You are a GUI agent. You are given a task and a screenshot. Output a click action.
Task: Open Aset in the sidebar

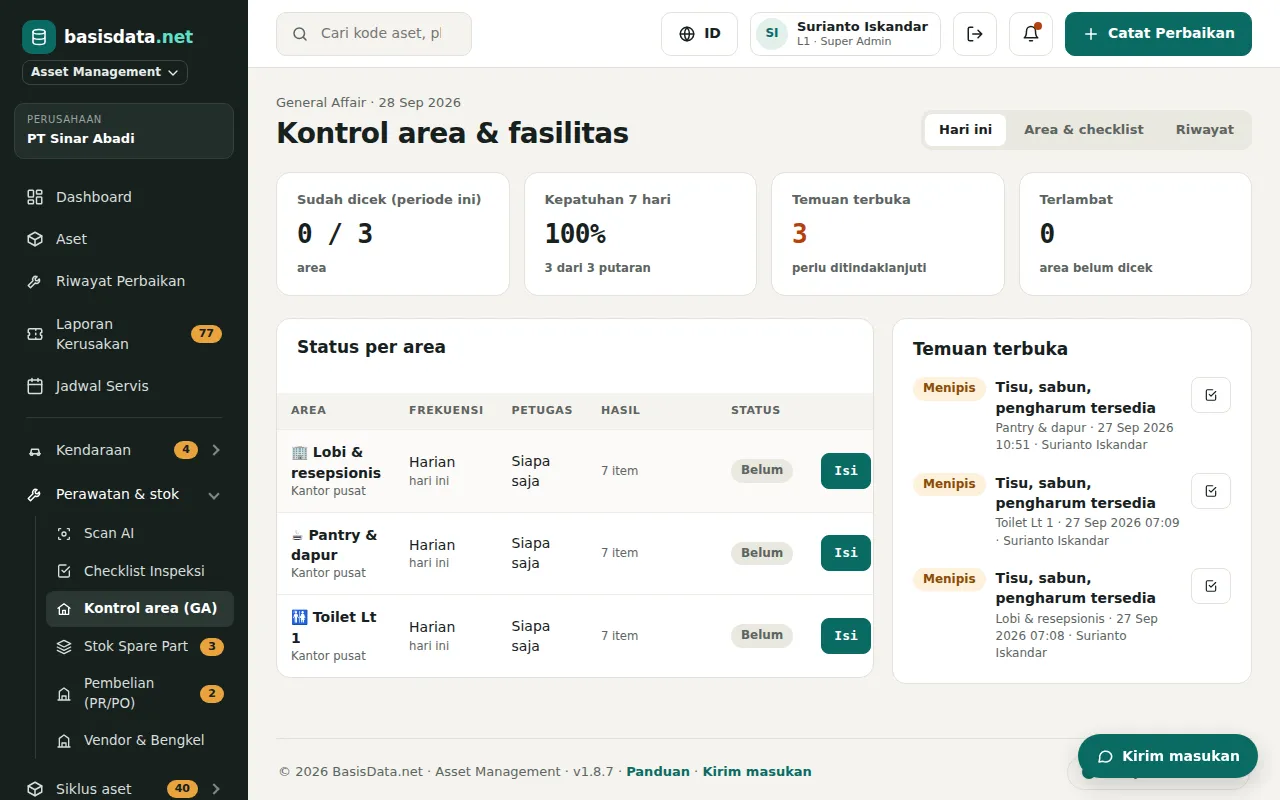pyautogui.click(x=124, y=239)
